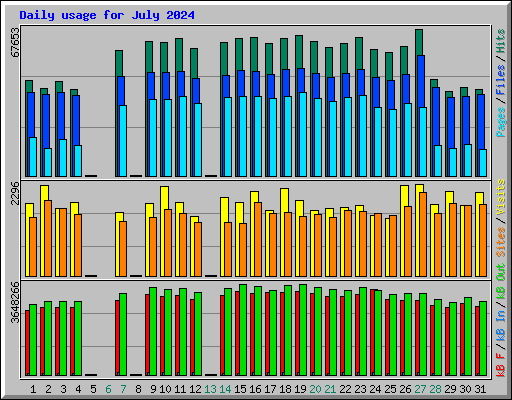Viewport: 512px width, 400px height.
Task: Click day label 2 on the x-axis
Action: [x=48, y=389]
